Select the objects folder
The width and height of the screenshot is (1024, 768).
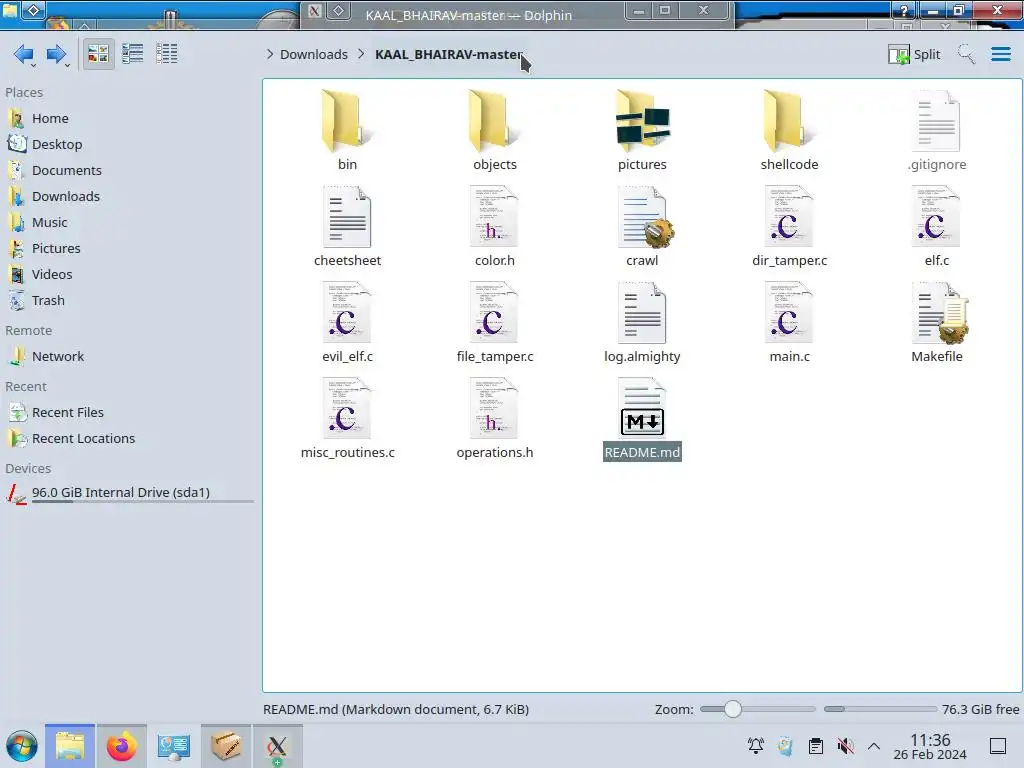click(x=494, y=131)
